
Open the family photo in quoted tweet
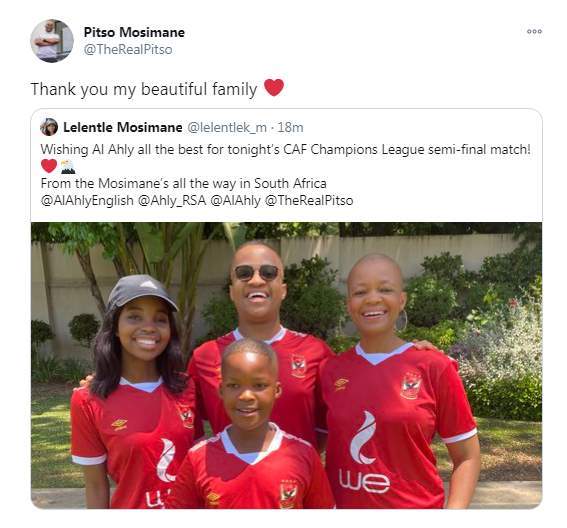tap(286, 365)
